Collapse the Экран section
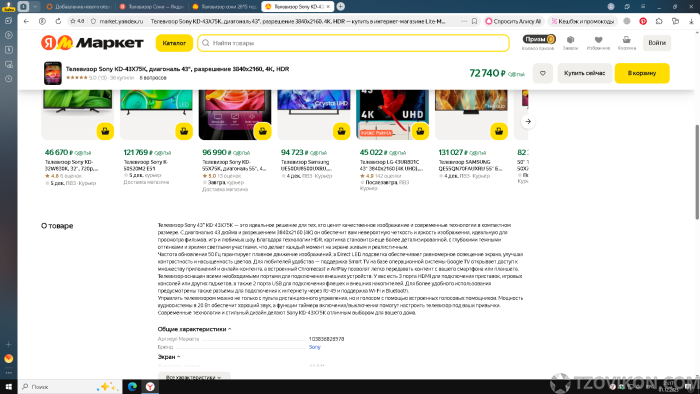Image resolution: width=700 pixels, height=394 pixels. tap(168, 357)
